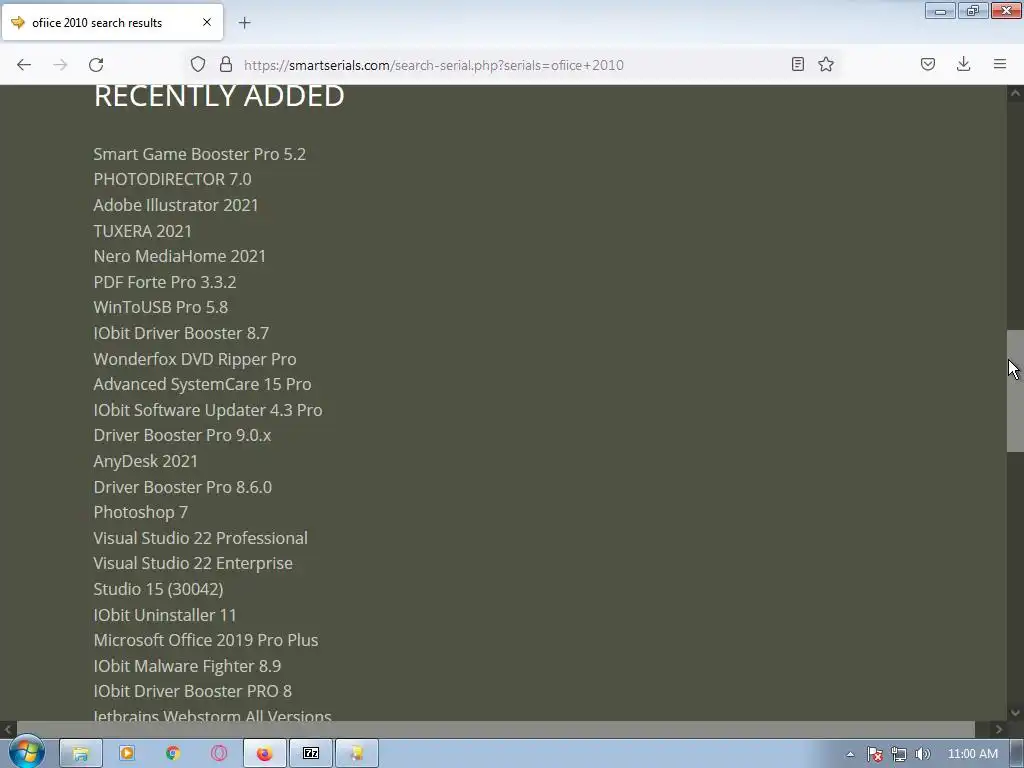The width and height of the screenshot is (1024, 768).
Task: Open Windows Explorer from taskbar
Action: (80, 754)
